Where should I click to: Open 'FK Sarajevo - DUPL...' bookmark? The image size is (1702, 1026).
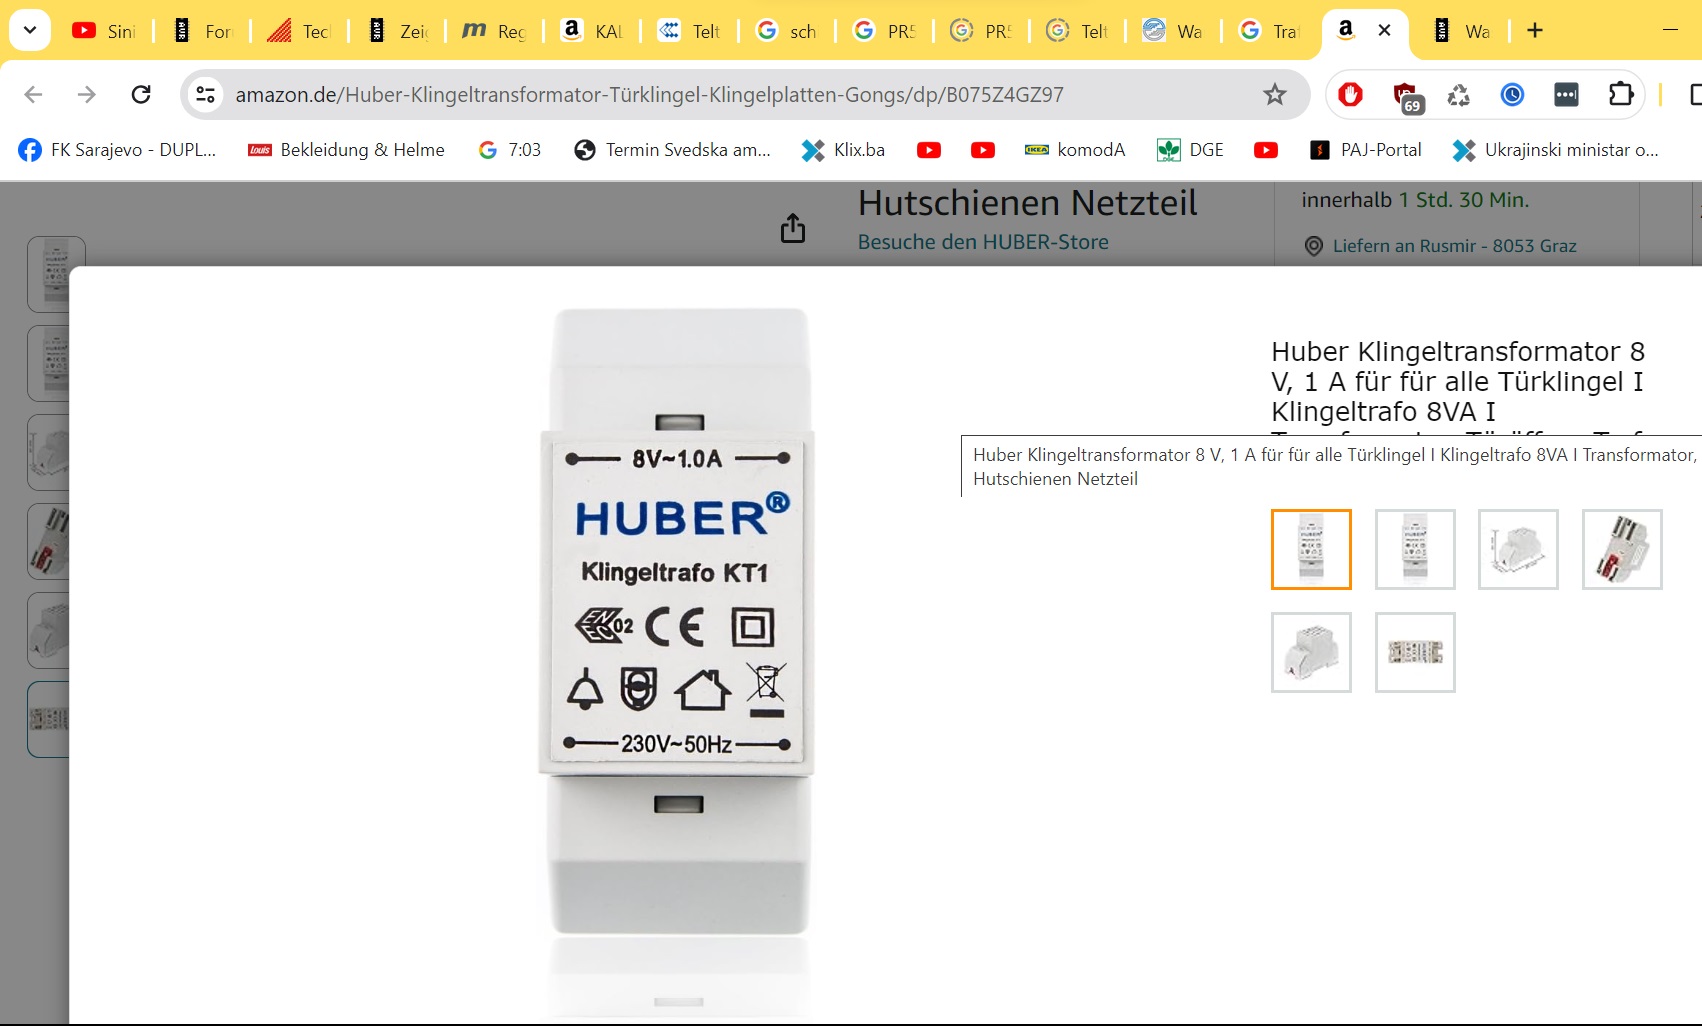pyautogui.click(x=117, y=150)
